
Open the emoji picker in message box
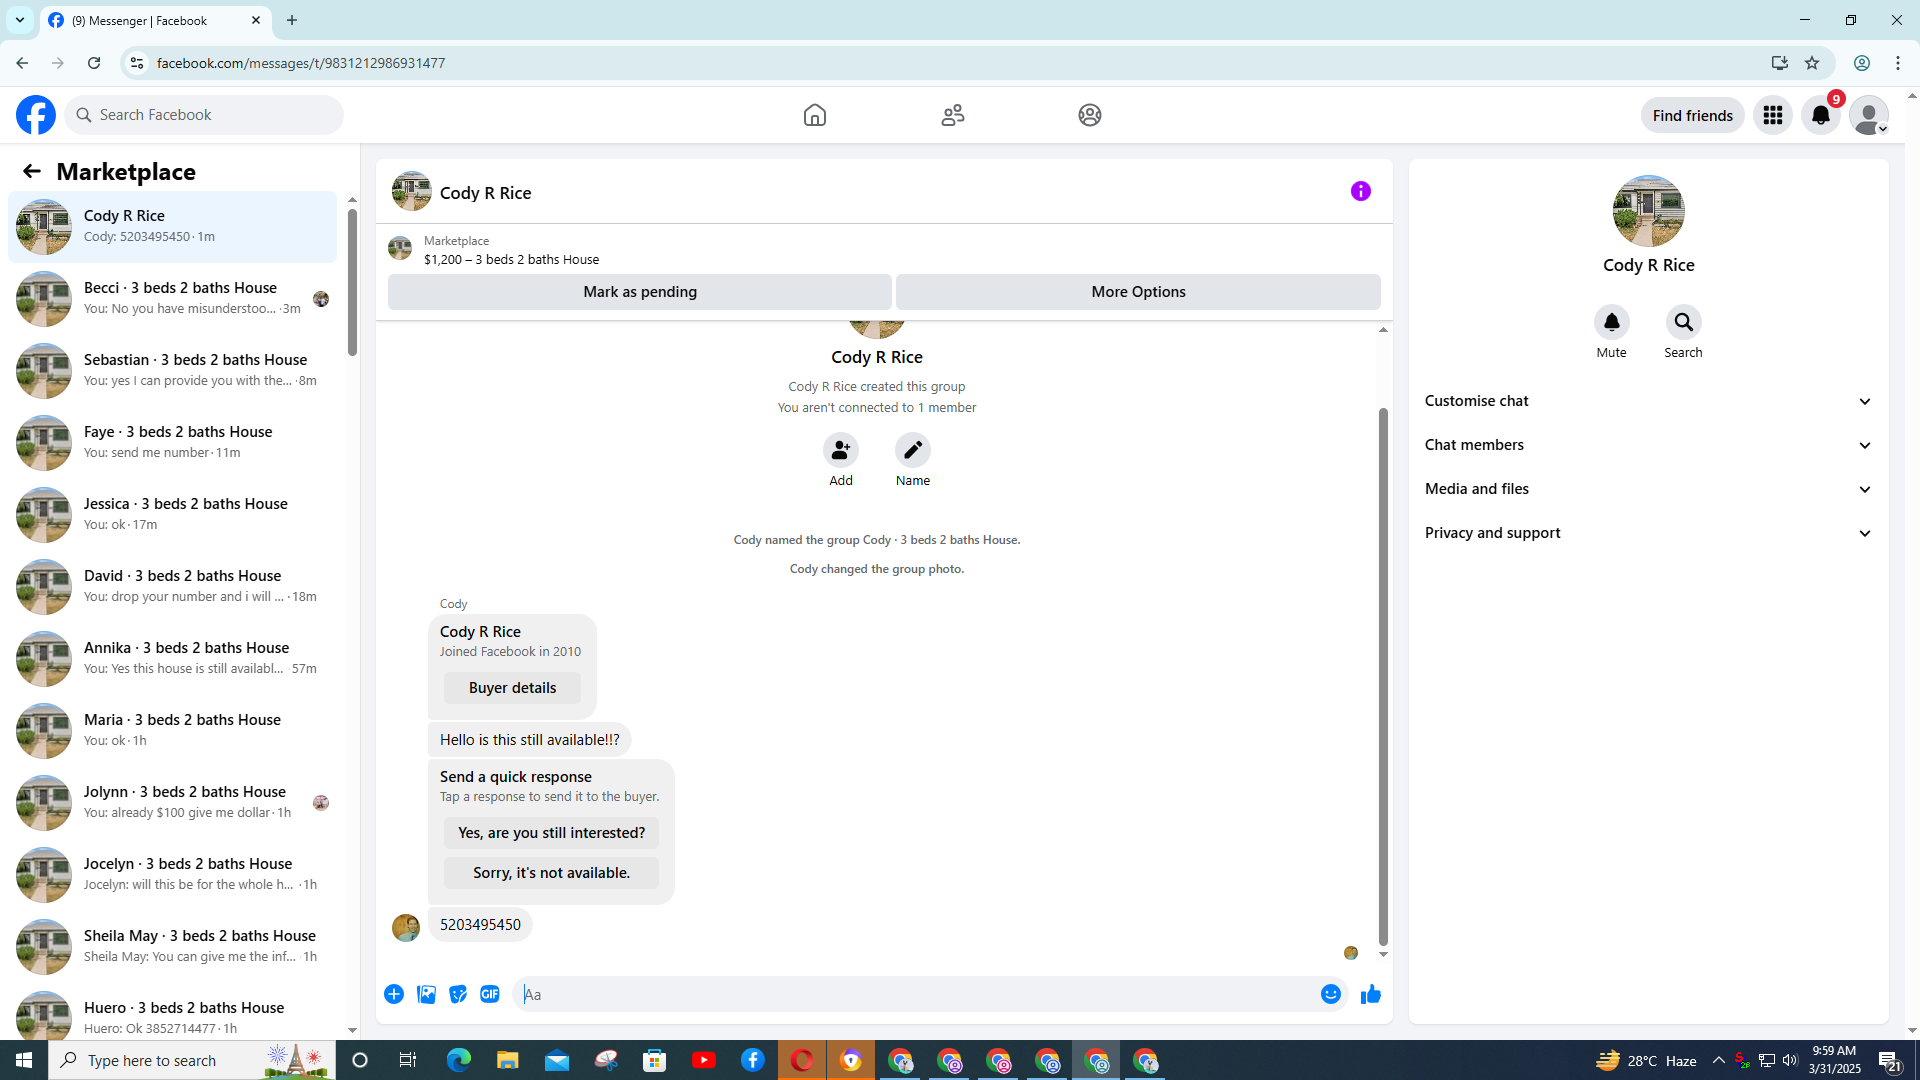(1330, 994)
